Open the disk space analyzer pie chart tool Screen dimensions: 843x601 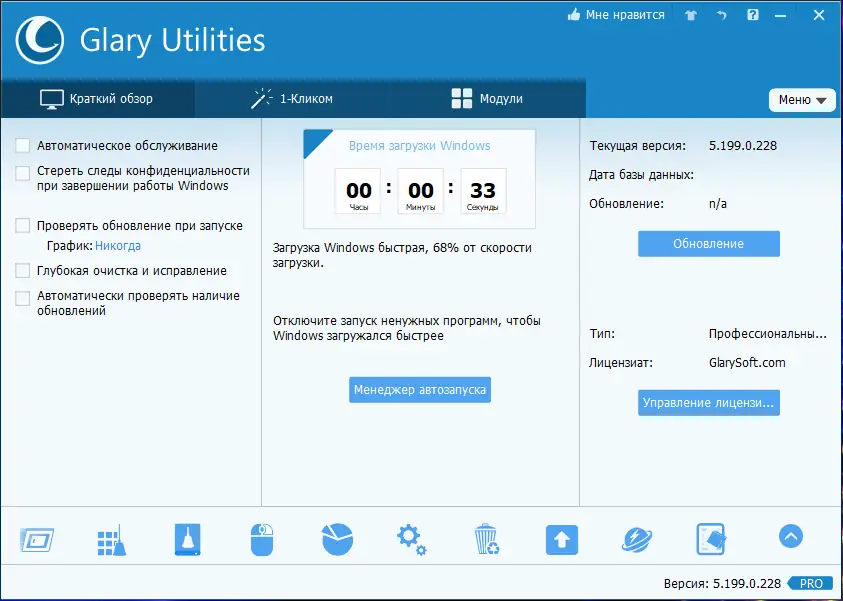(x=336, y=538)
